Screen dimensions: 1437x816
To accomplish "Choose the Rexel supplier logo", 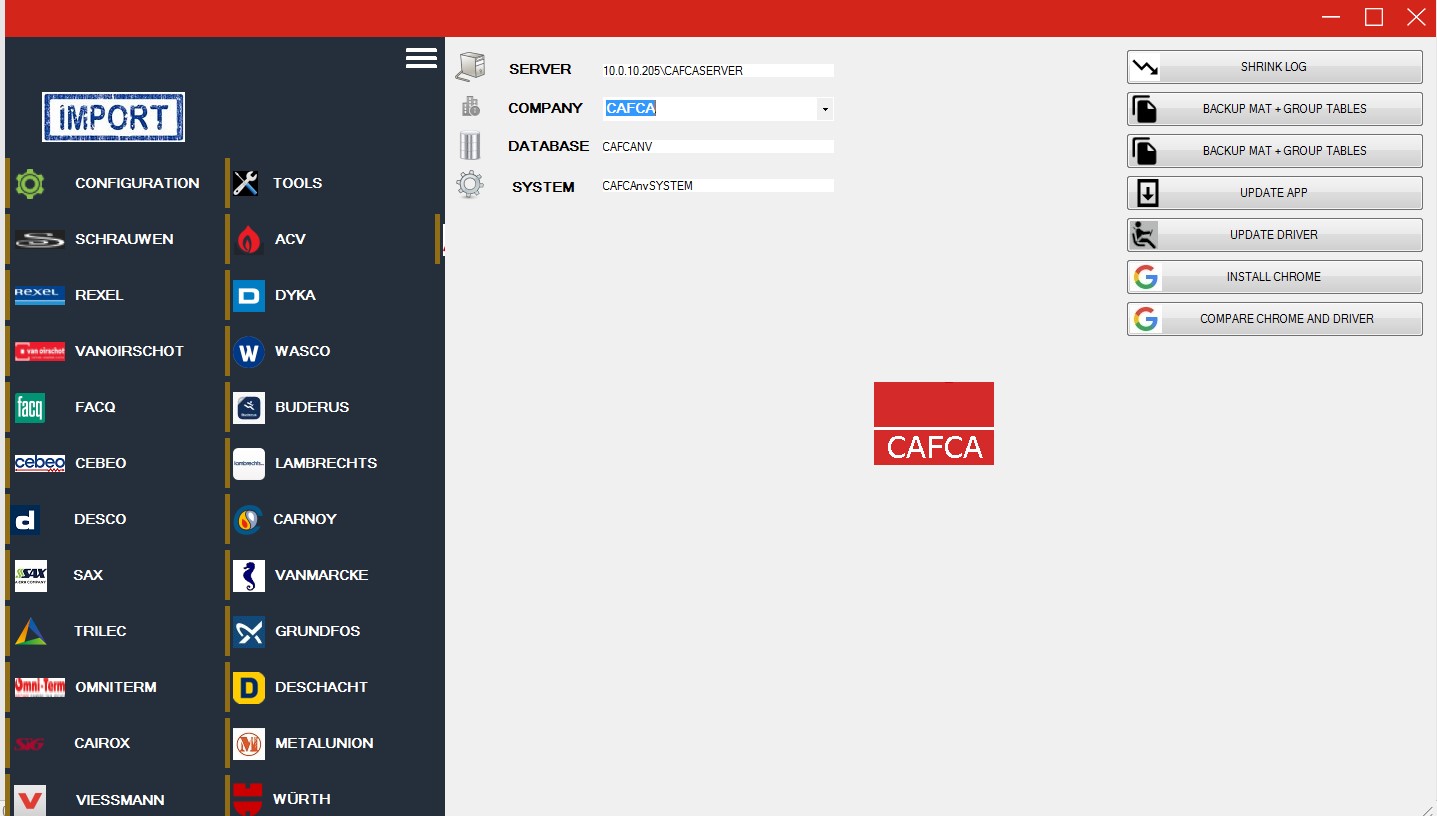I will 40,295.
